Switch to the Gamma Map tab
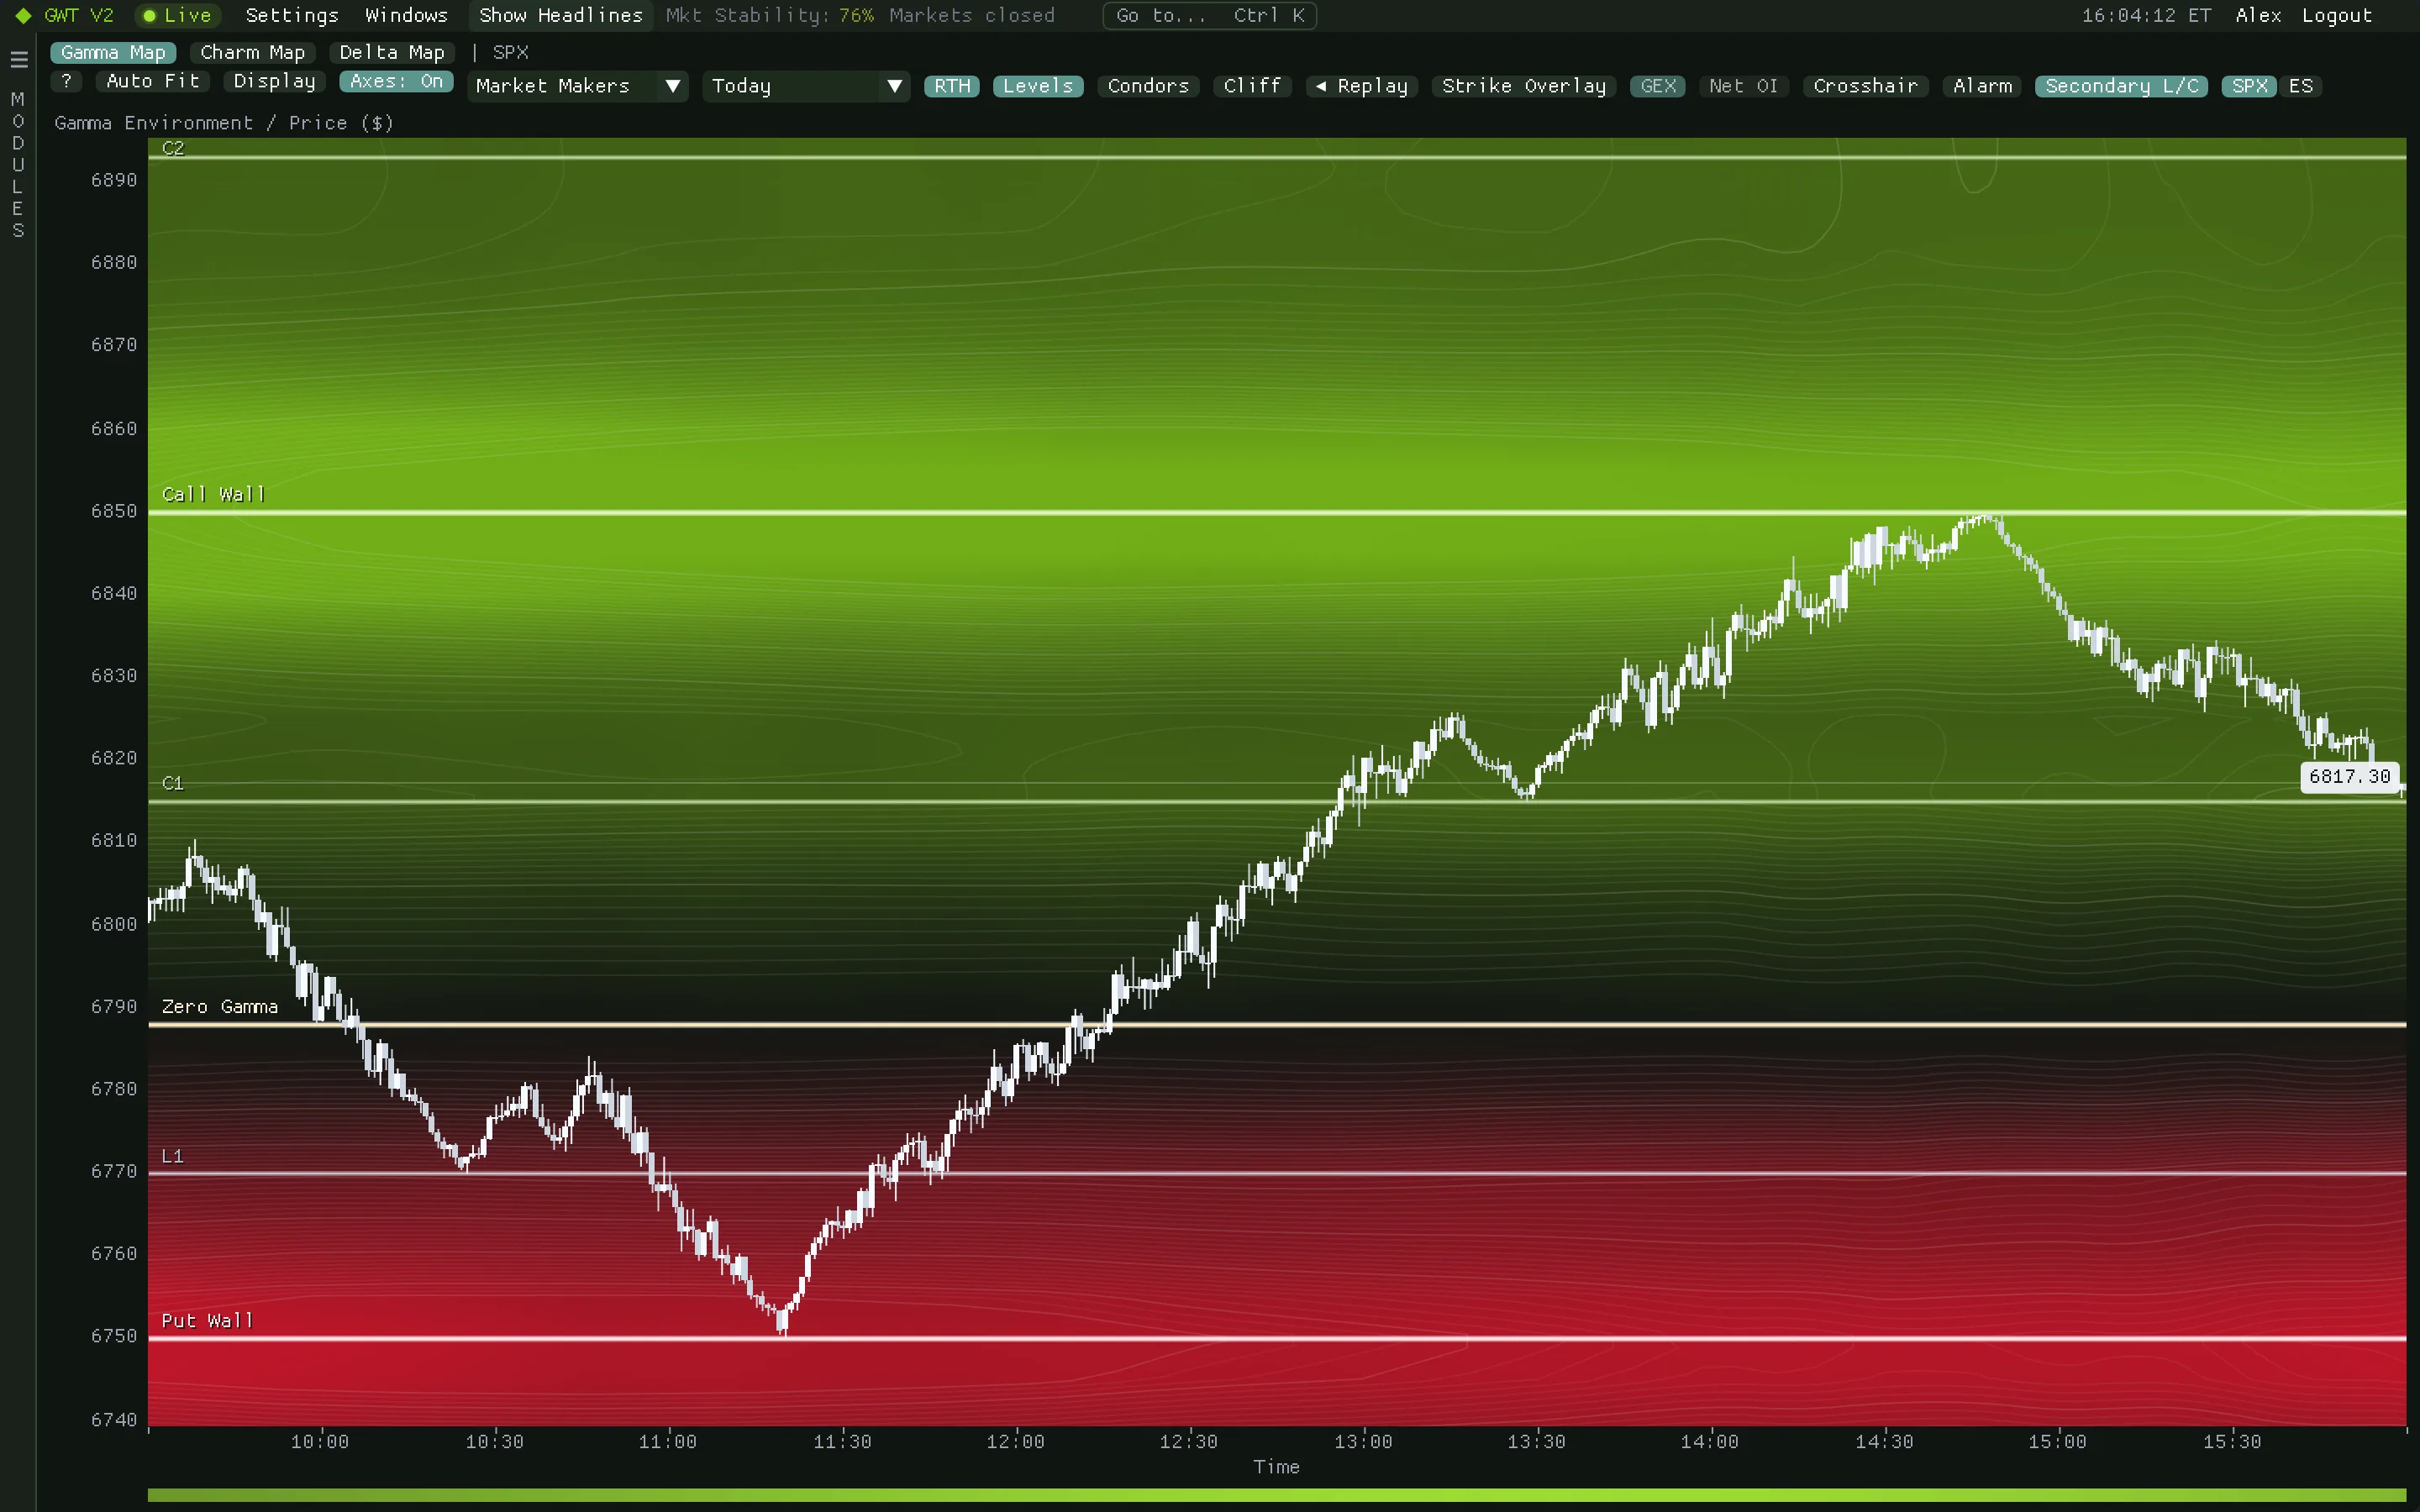The image size is (2420, 1512). coord(113,53)
